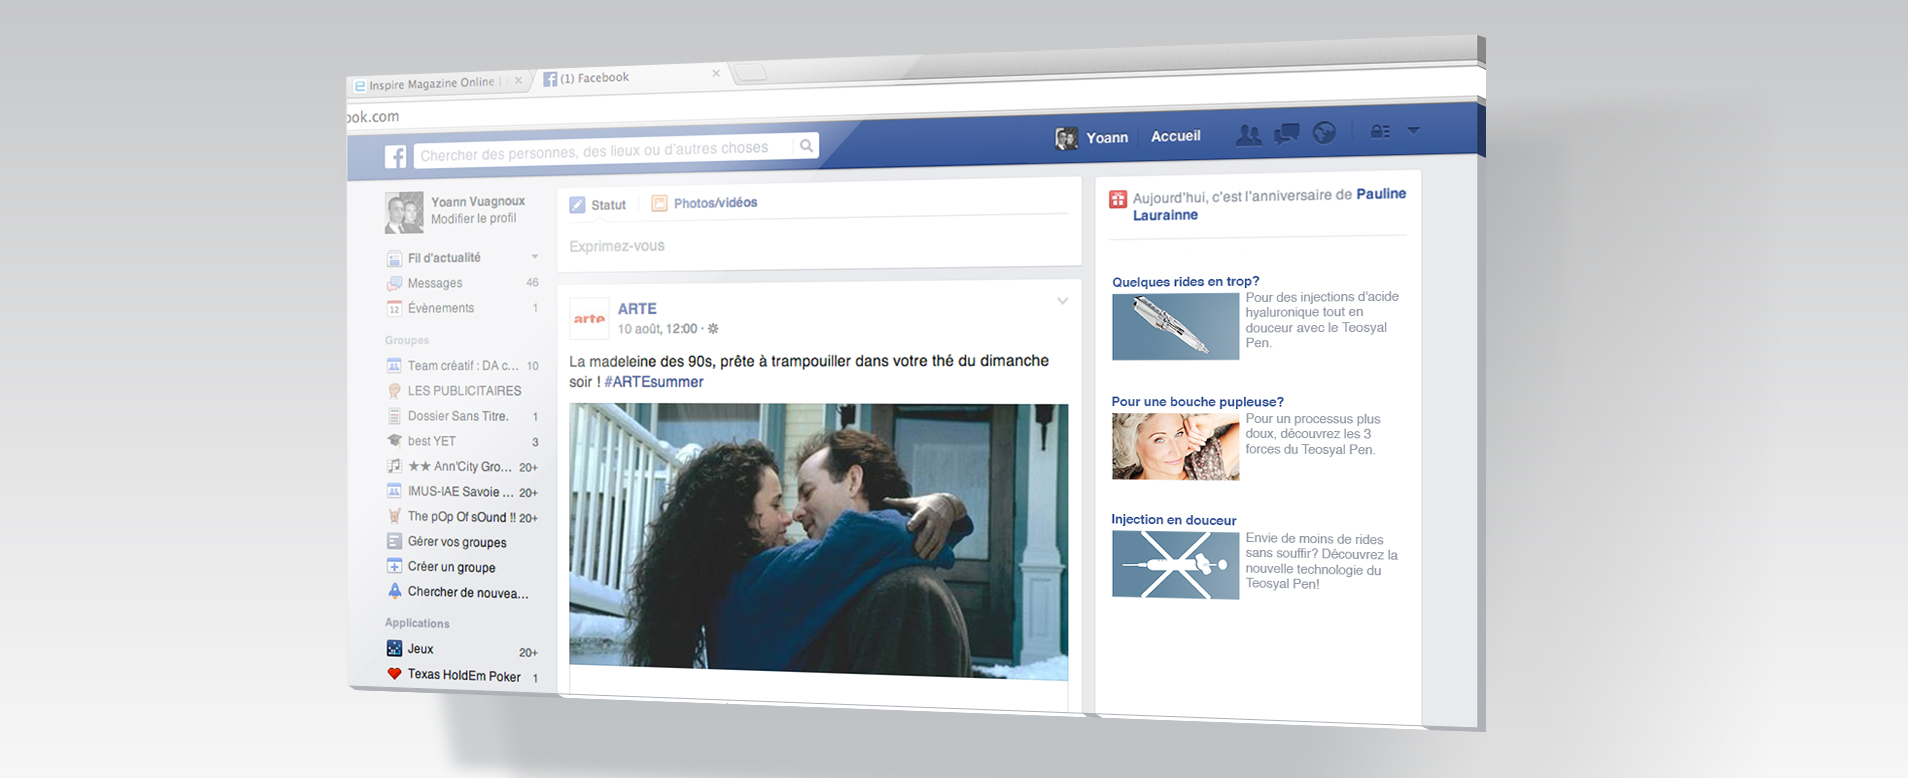
Task: Click Modifier le profil link
Action: coord(474,219)
